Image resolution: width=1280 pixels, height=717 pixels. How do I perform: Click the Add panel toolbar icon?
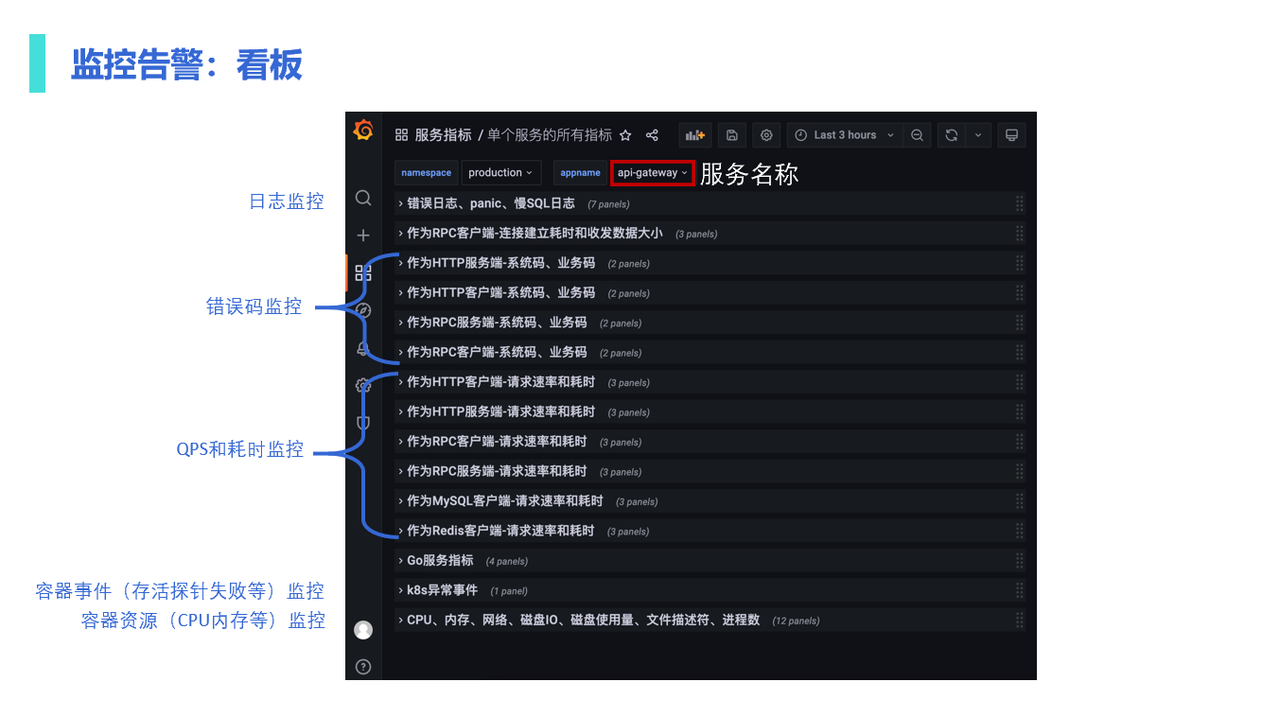click(x=695, y=135)
